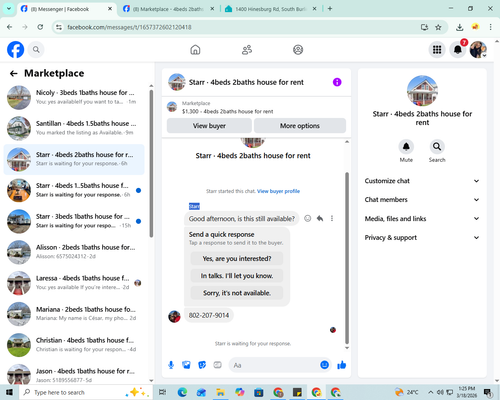Open the Laressa 4beds 1baths conversation
The height and width of the screenshot is (400, 500).
point(74,283)
